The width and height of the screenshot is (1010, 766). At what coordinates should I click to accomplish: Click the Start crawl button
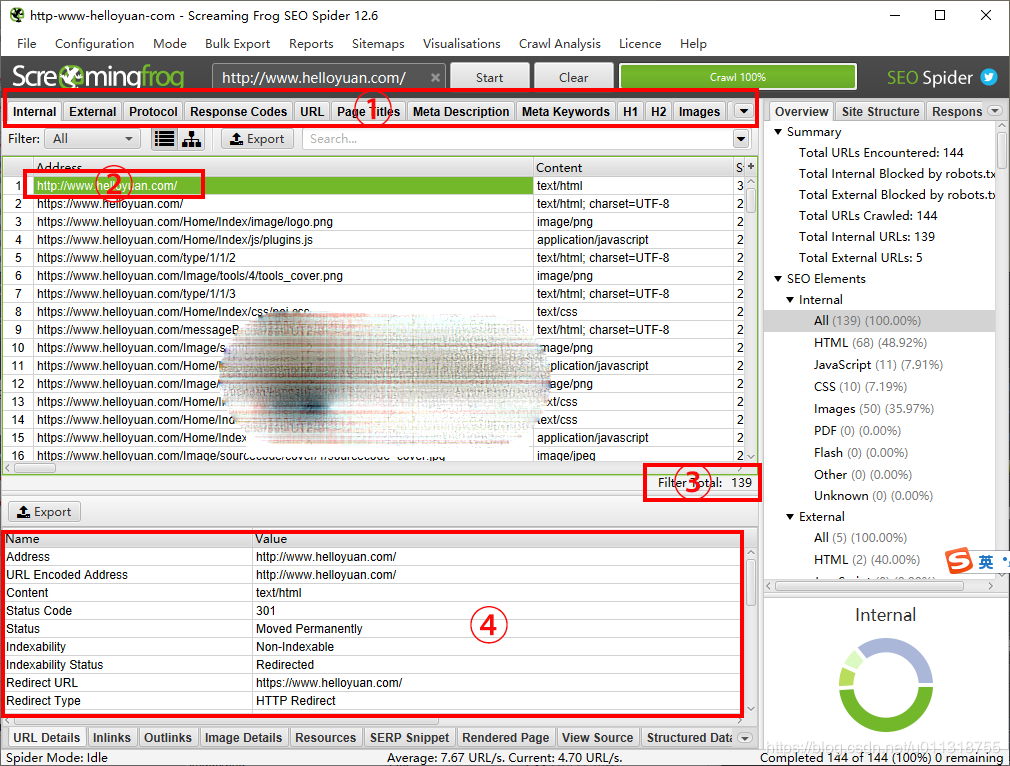490,77
